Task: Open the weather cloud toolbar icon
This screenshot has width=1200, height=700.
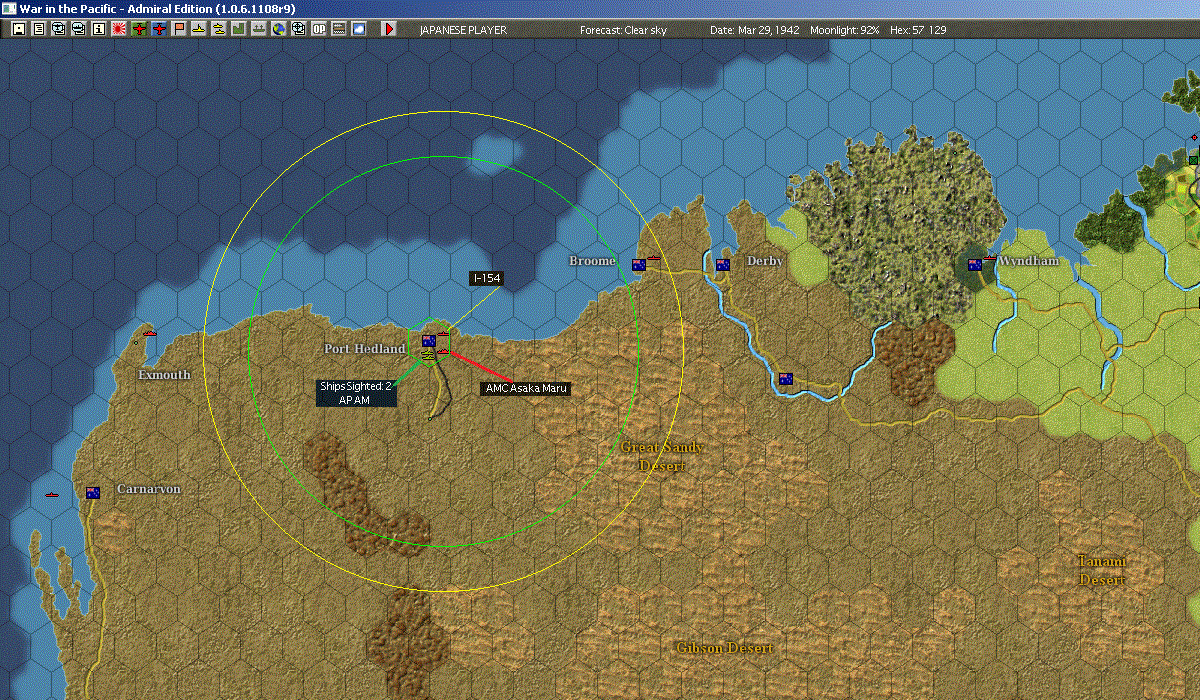Action: coord(358,29)
